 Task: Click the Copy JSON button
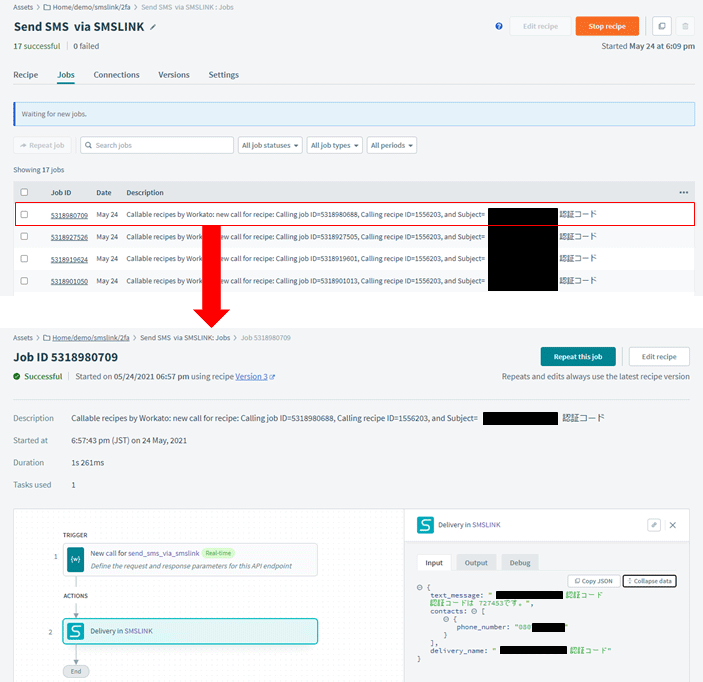point(594,581)
